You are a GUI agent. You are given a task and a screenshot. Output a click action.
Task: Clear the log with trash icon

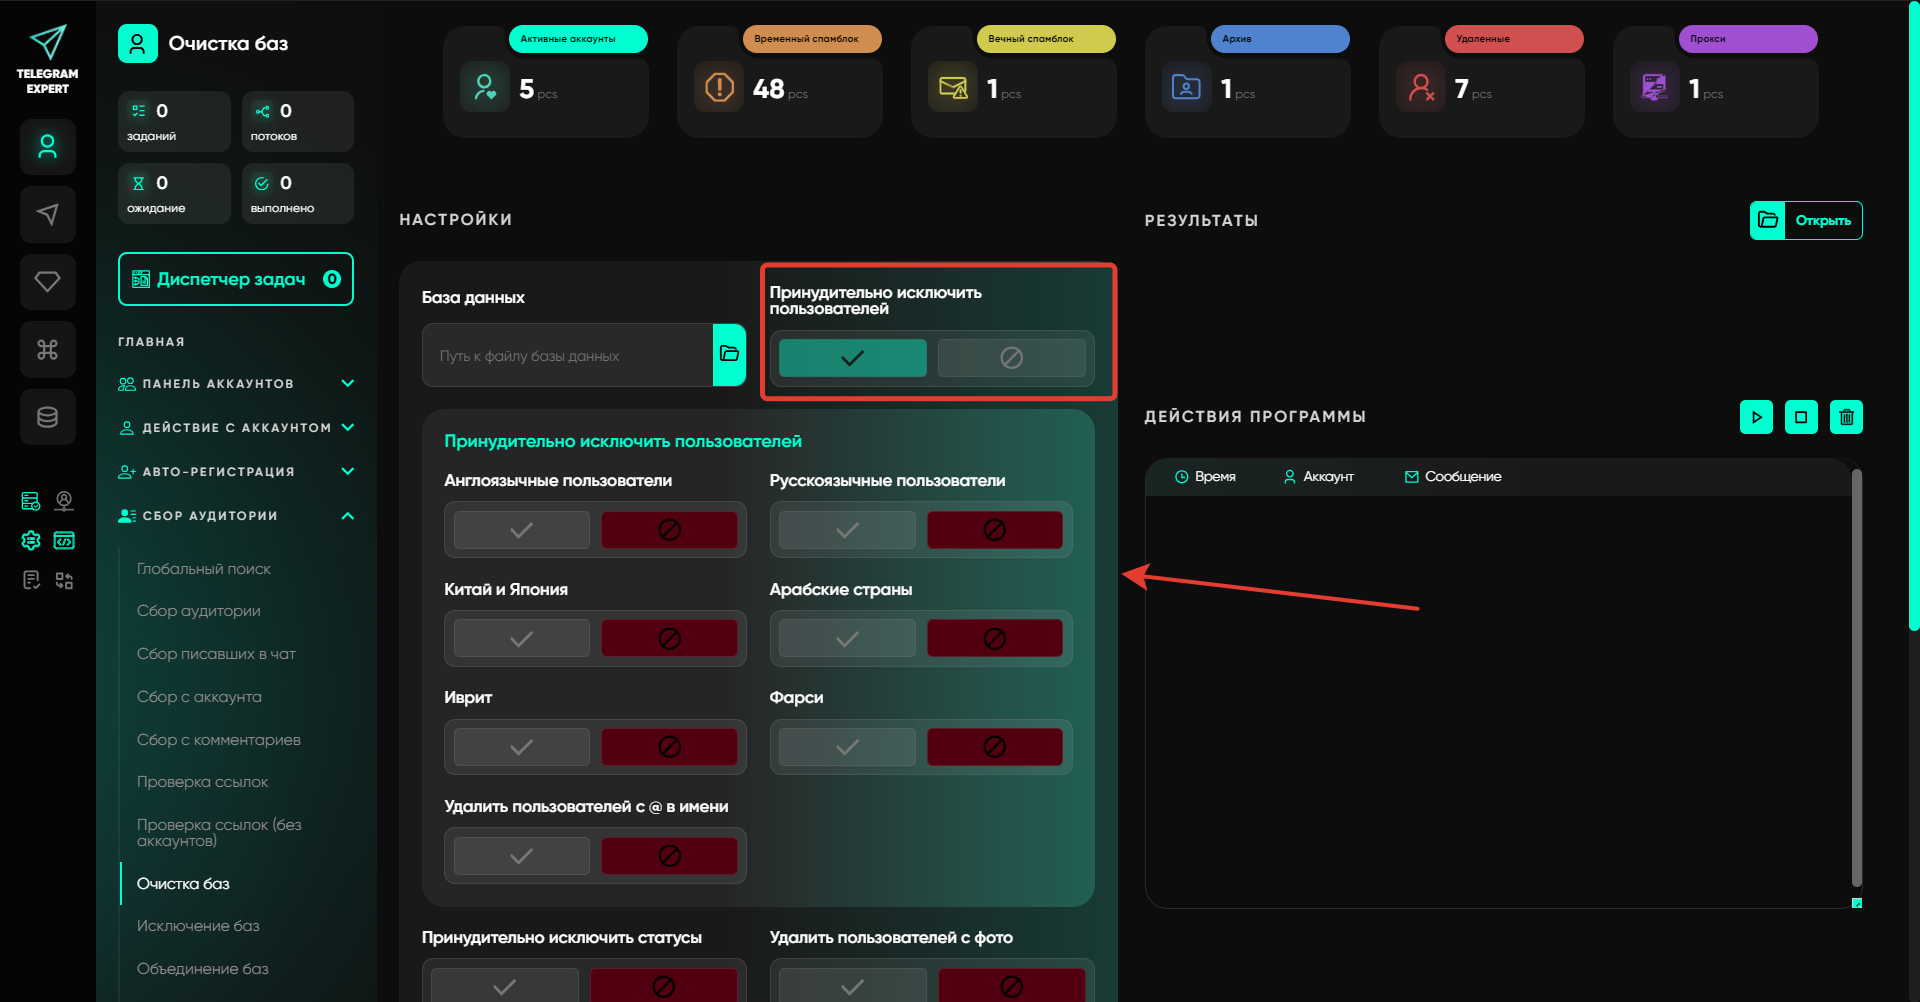pos(1846,417)
